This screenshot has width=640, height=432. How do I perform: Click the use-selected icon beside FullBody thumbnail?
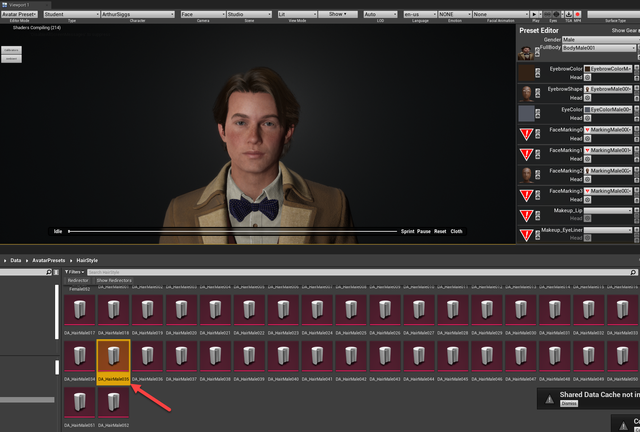point(538,52)
